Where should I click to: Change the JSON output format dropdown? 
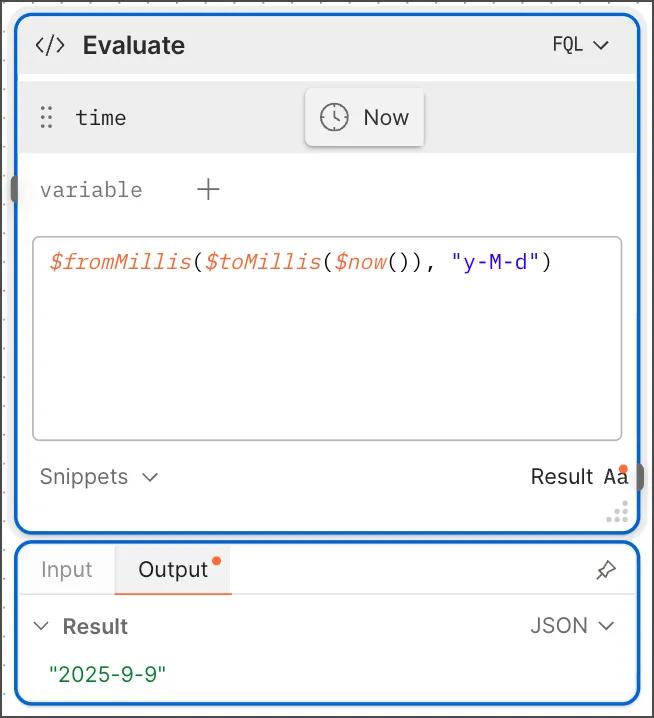click(x=572, y=626)
